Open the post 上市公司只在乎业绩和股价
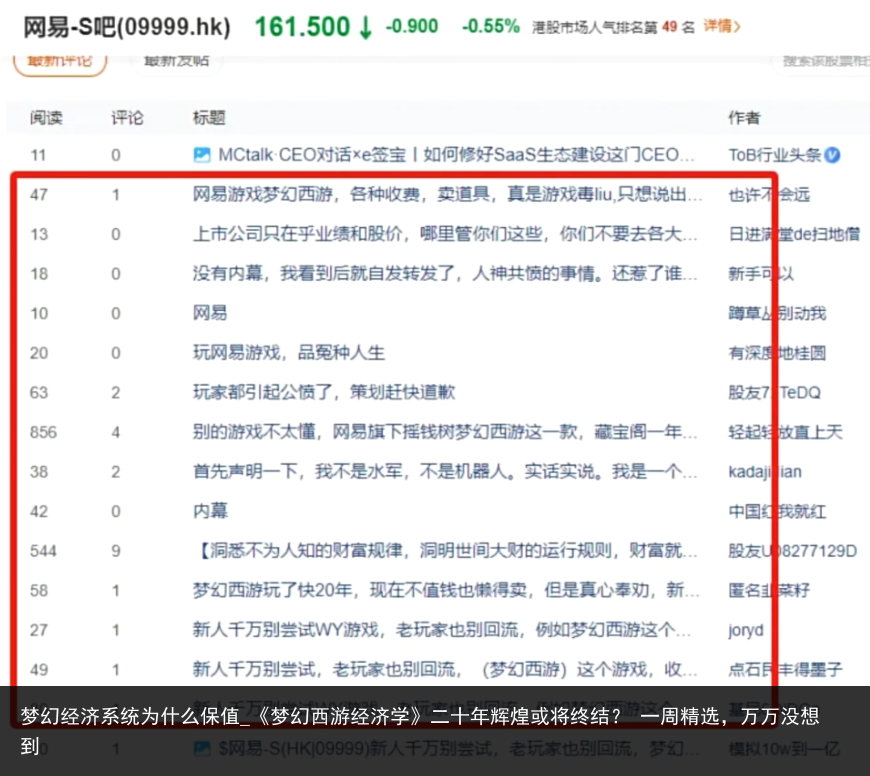The height and width of the screenshot is (776, 870). point(445,234)
